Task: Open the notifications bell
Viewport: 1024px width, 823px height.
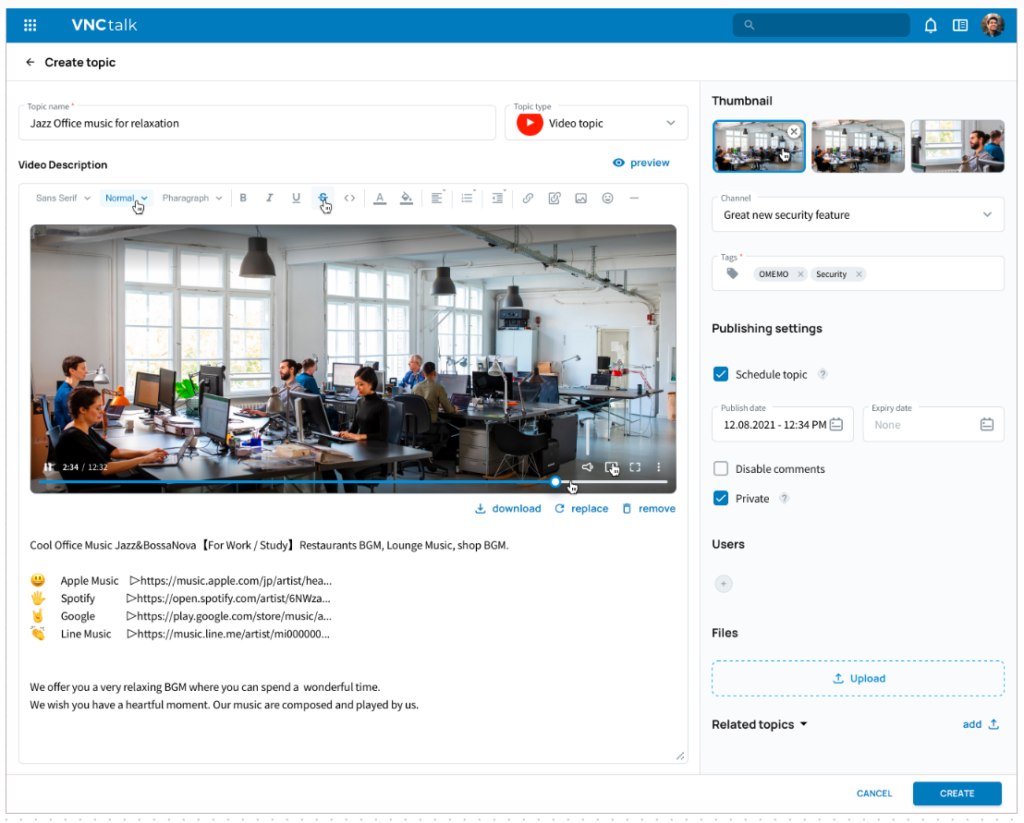Action: click(x=931, y=25)
